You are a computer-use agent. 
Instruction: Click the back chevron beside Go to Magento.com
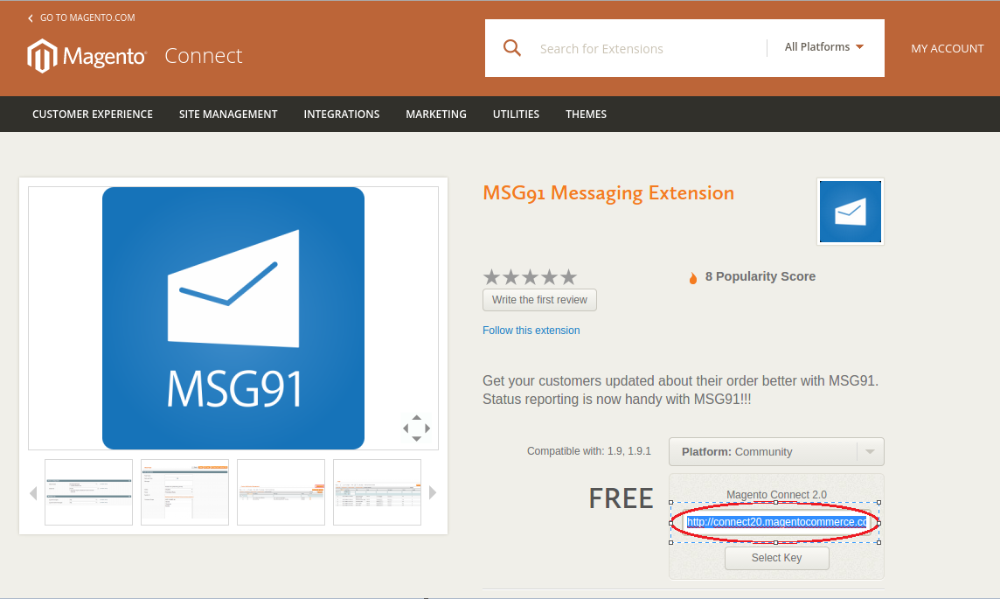pos(30,18)
